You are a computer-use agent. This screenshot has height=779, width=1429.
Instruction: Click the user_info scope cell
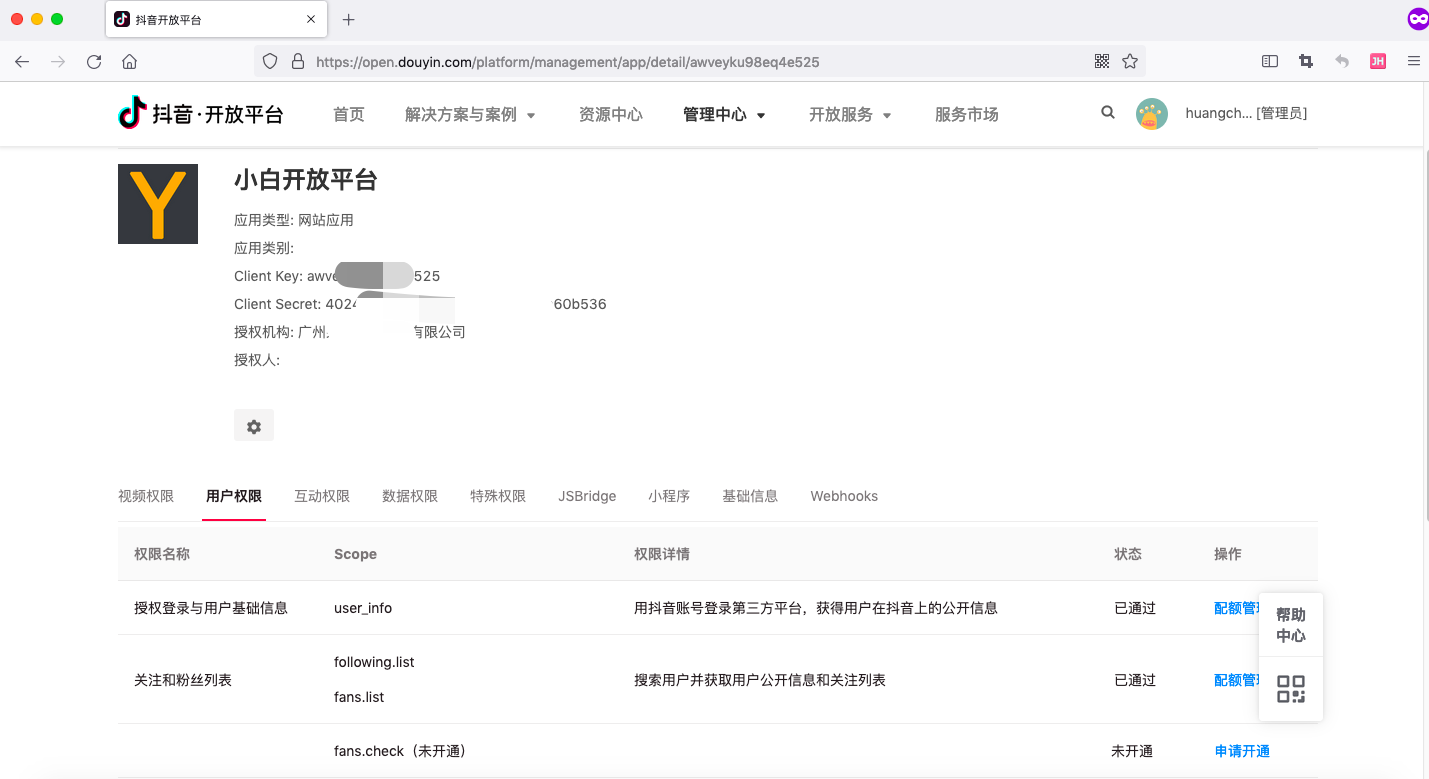(363, 608)
